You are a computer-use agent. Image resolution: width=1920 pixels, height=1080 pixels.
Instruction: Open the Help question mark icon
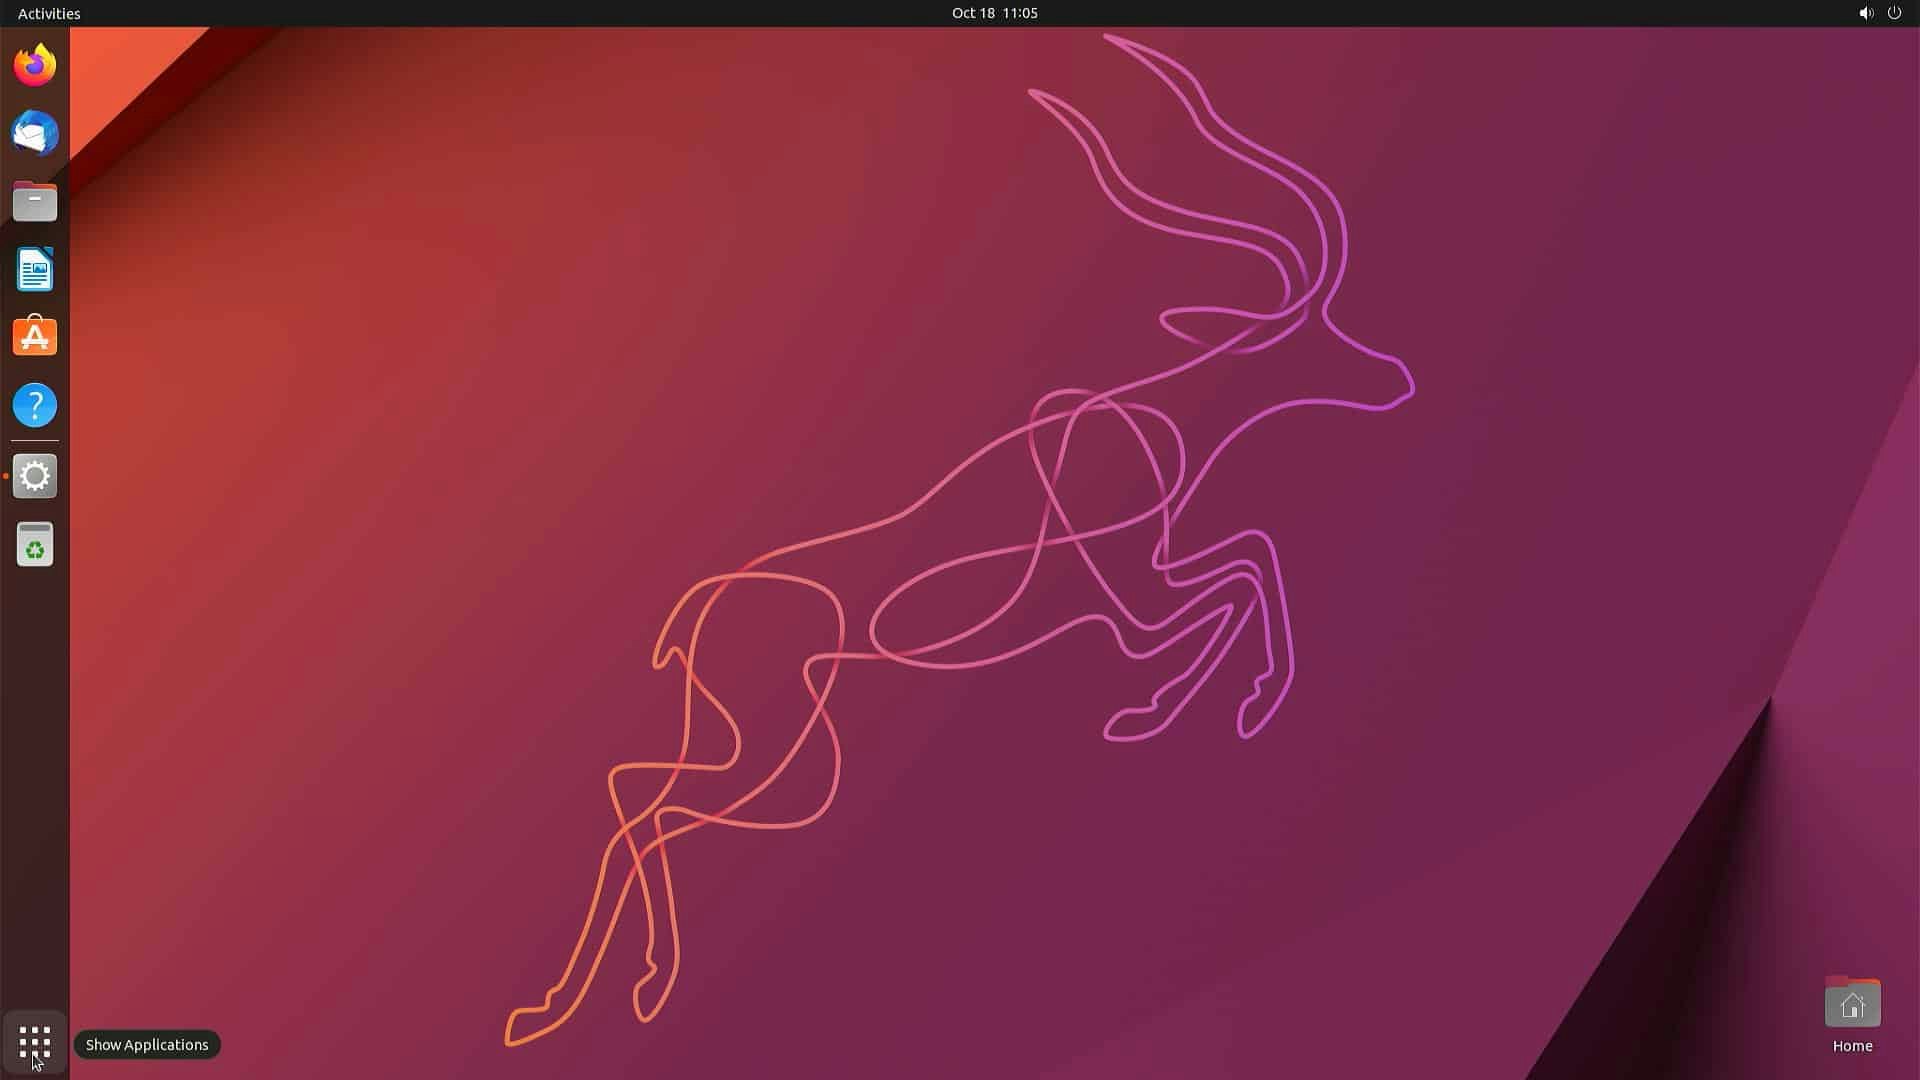point(35,405)
